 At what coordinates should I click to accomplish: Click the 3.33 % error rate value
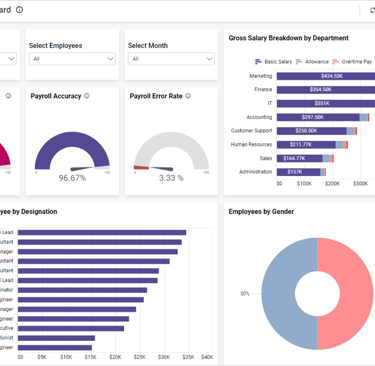coord(171,178)
